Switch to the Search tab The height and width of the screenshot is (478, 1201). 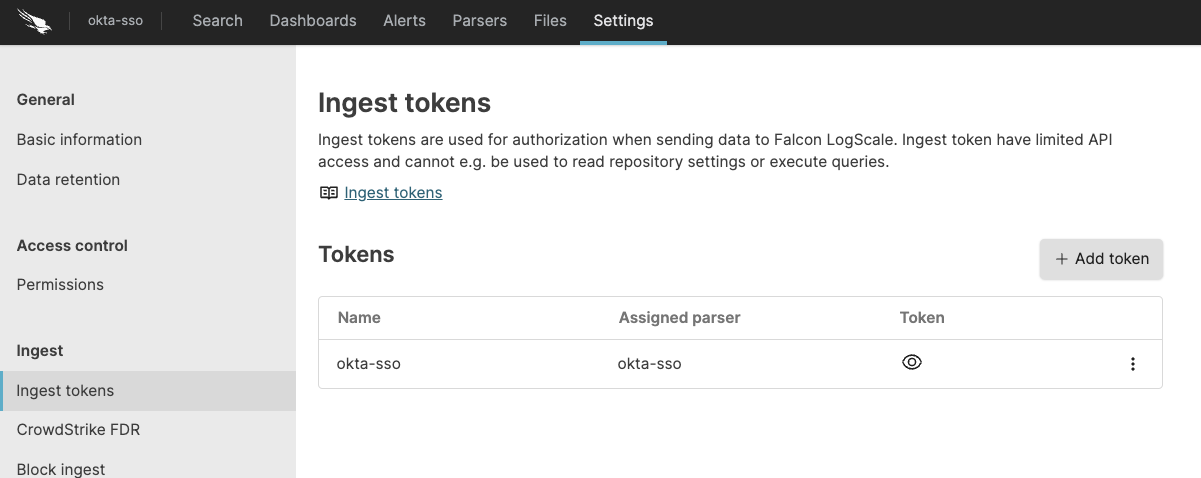(217, 21)
